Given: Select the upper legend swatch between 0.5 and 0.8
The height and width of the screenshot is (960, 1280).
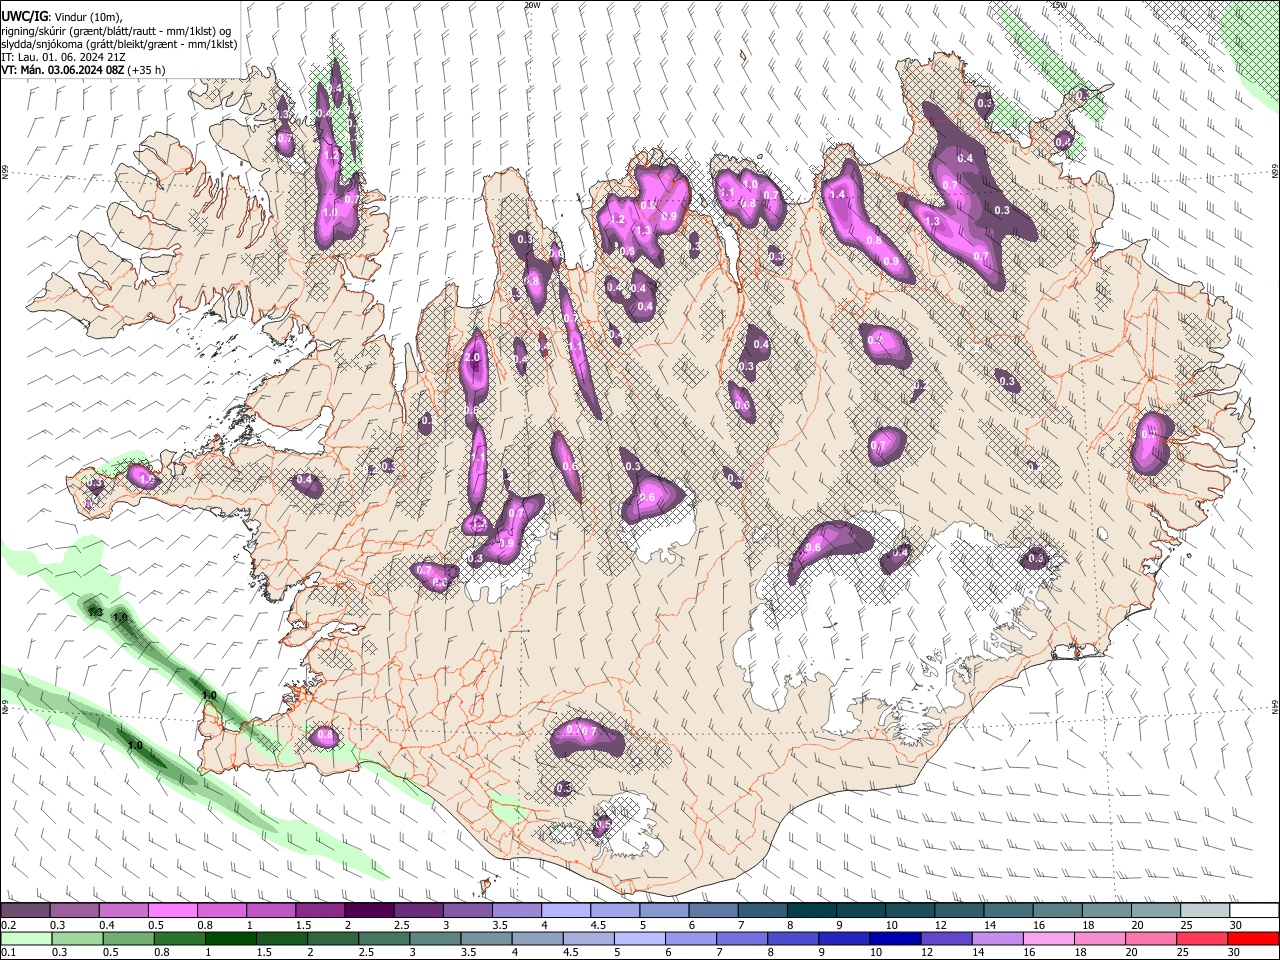Looking at the screenshot, I should (x=172, y=910).
